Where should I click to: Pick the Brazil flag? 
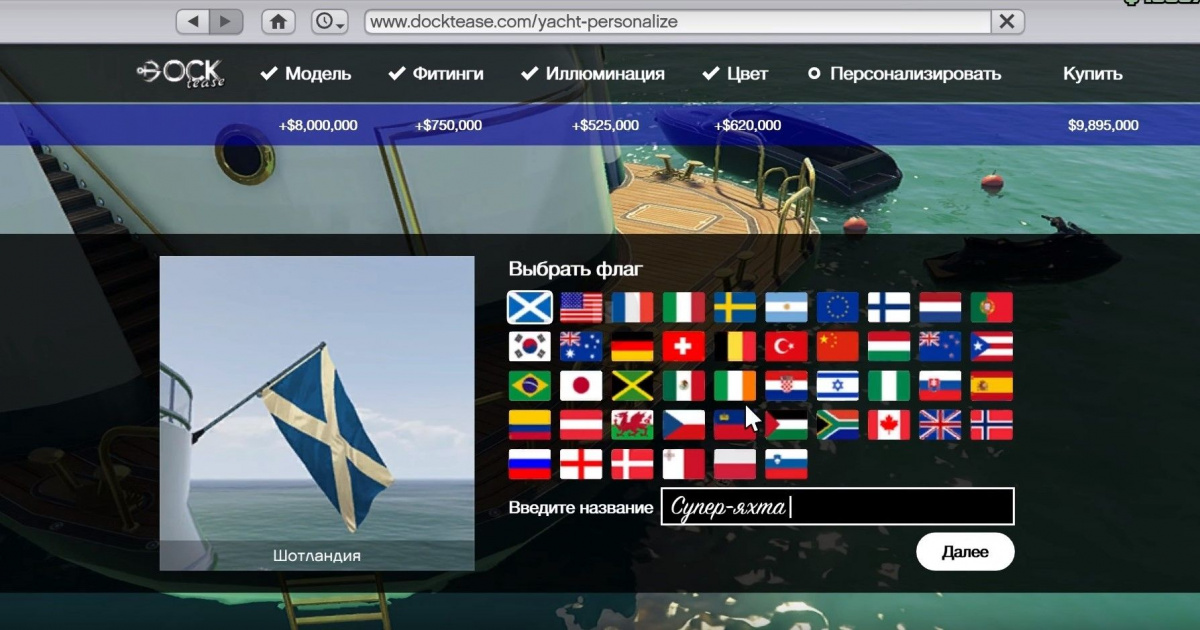[530, 386]
